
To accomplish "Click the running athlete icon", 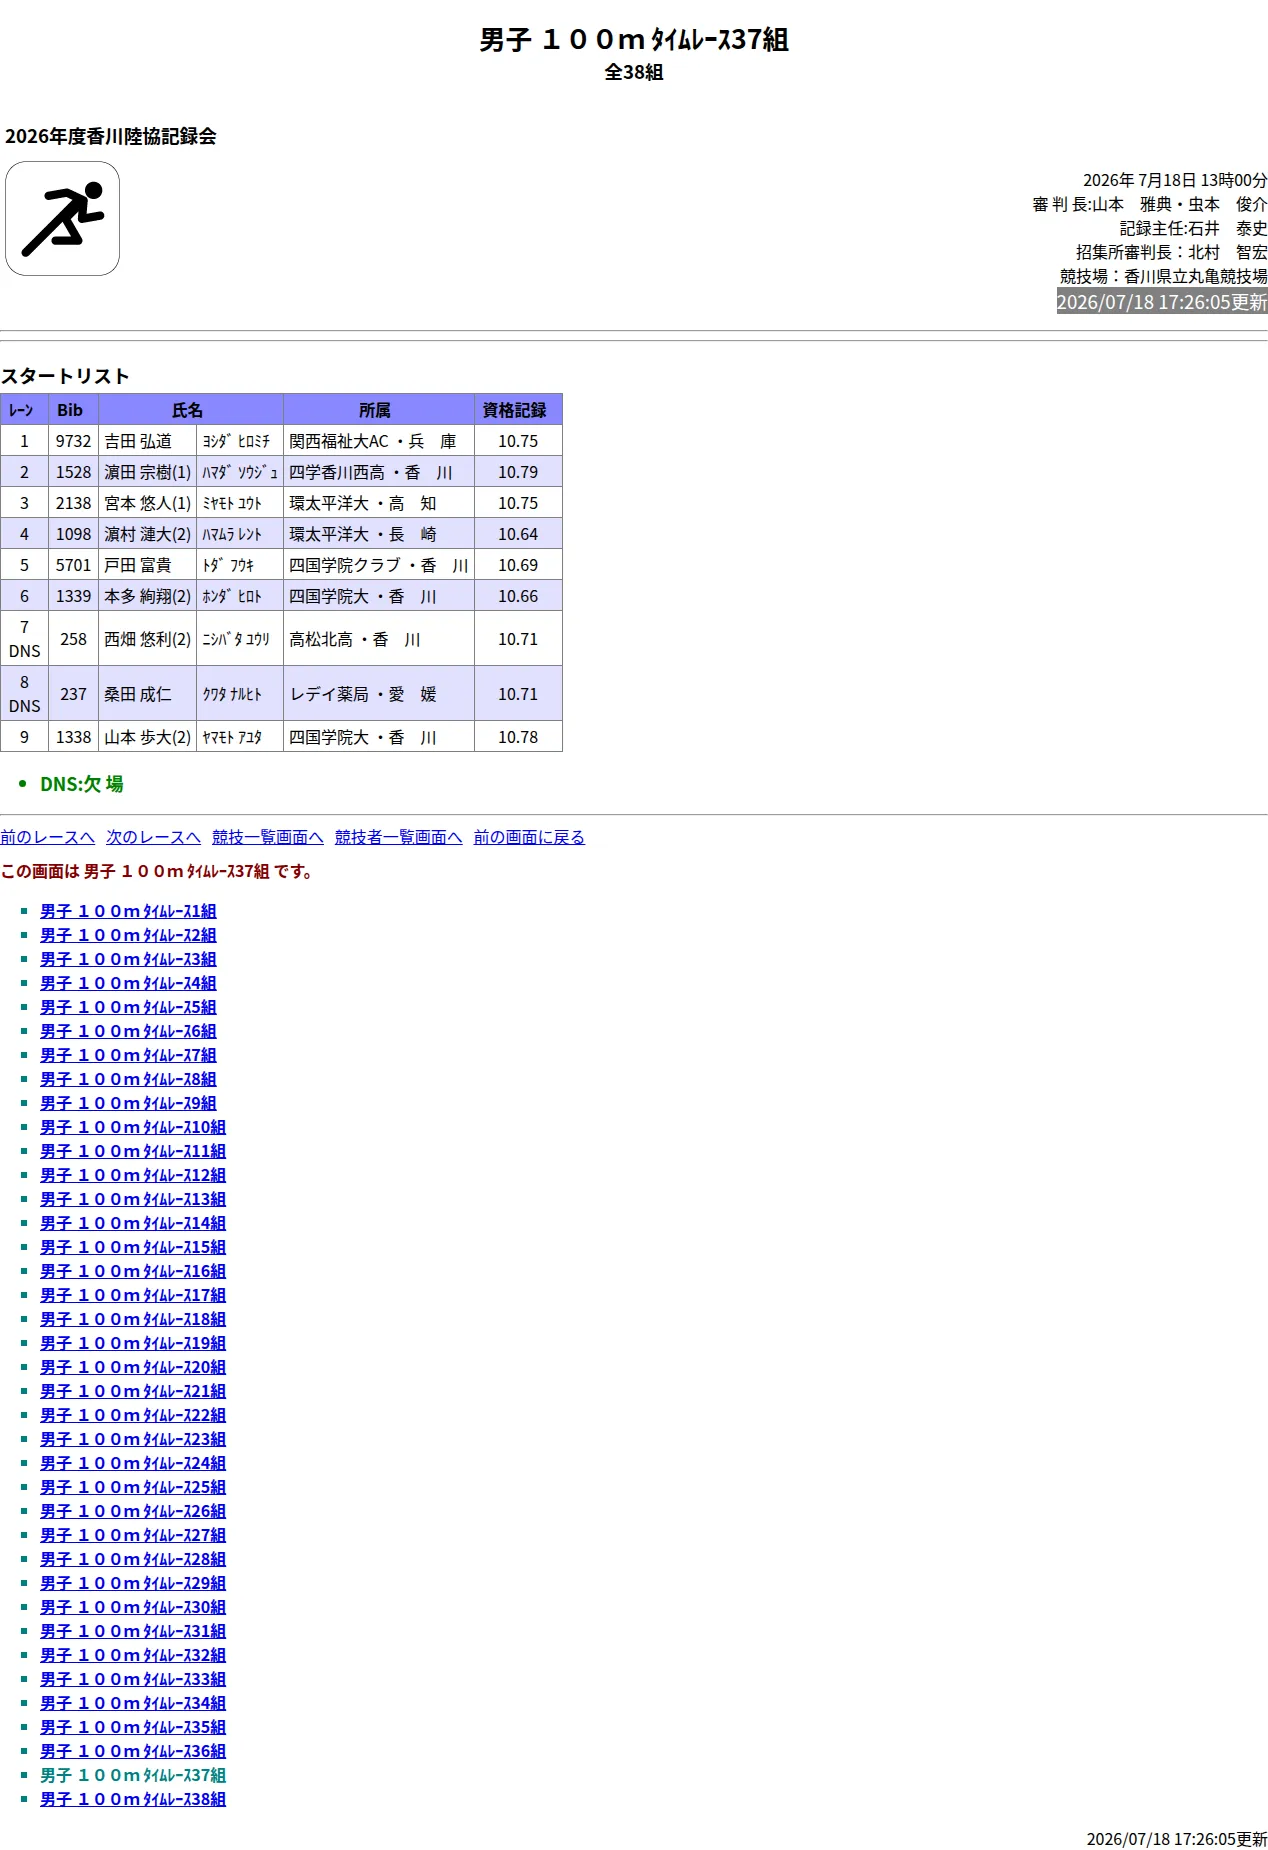I will pyautogui.click(x=62, y=218).
